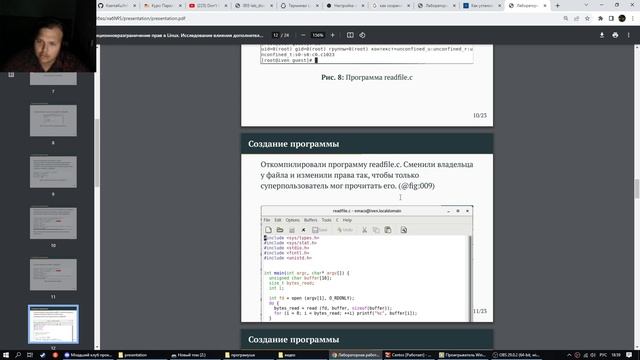
Task: Click the Emacs paste icon
Action: pos(388,230)
